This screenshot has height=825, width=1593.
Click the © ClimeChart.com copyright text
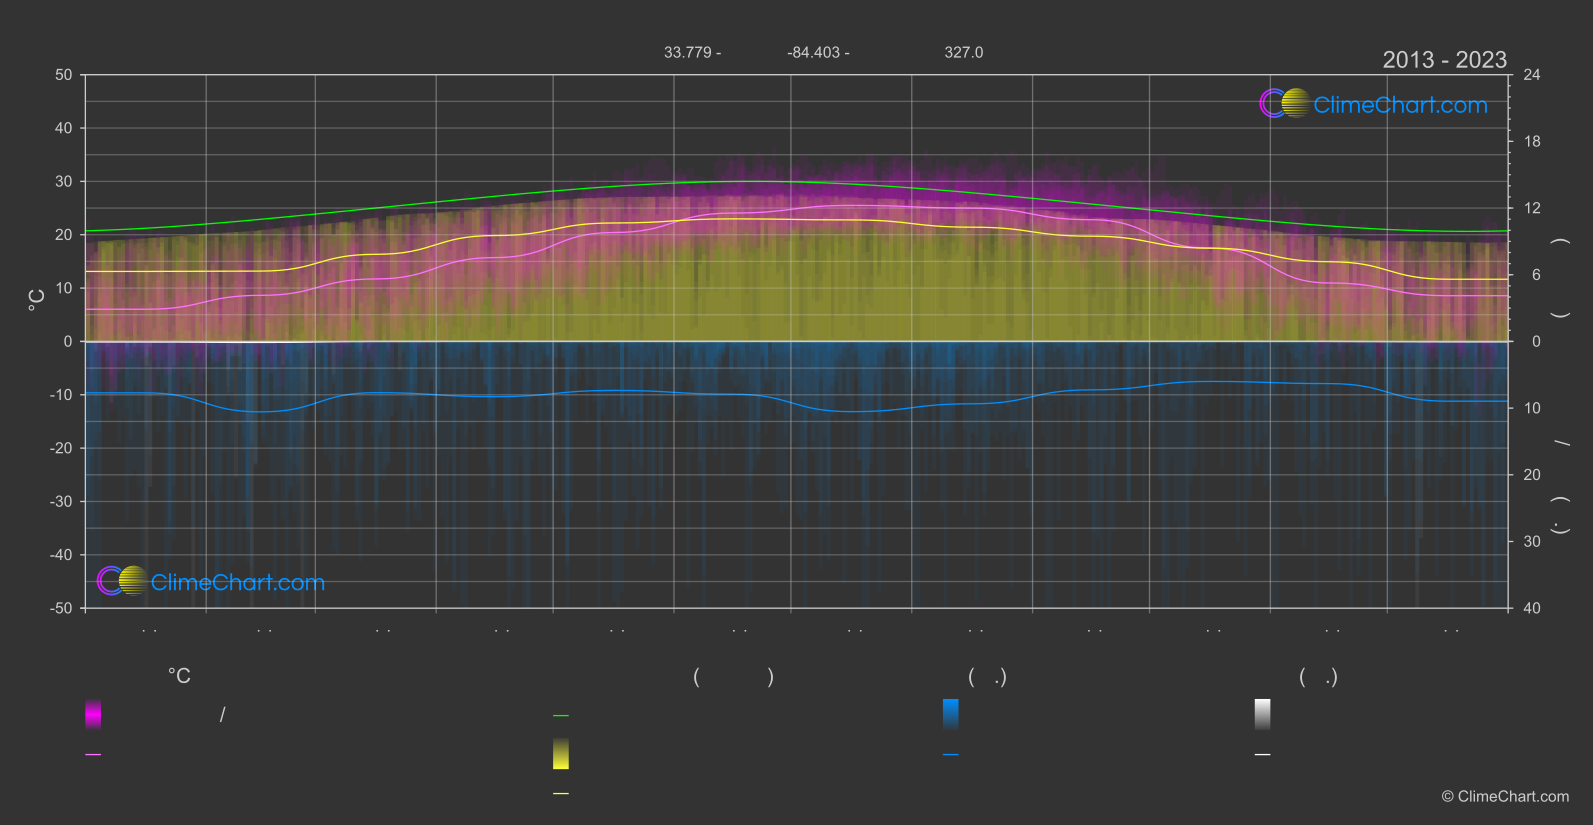[1505, 797]
